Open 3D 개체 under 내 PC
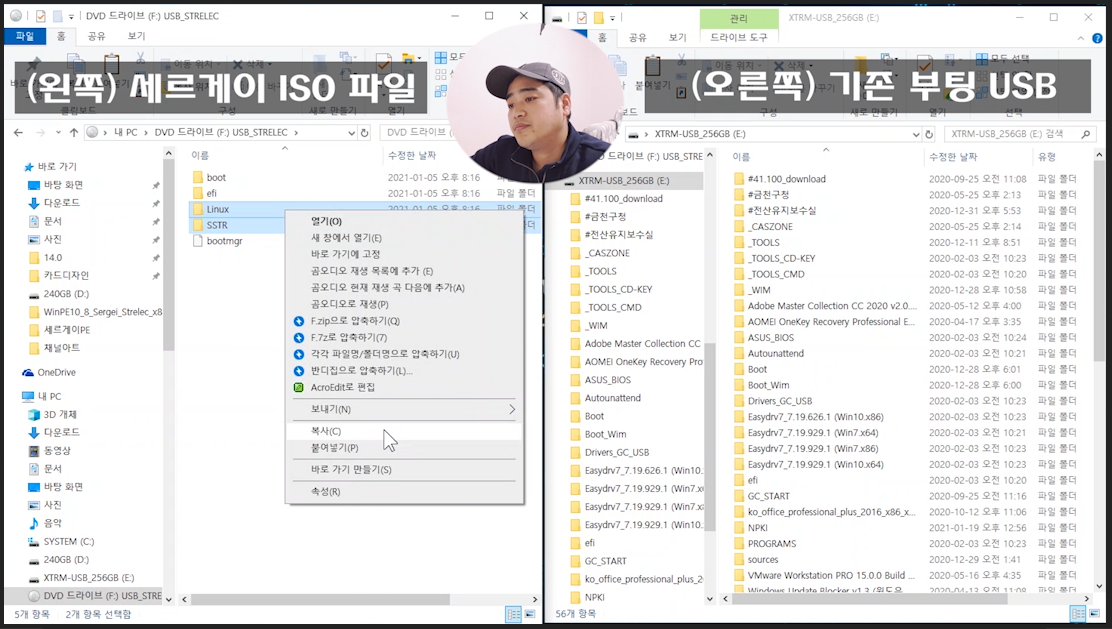Viewport: 1112px width, 629px height. (x=60, y=415)
